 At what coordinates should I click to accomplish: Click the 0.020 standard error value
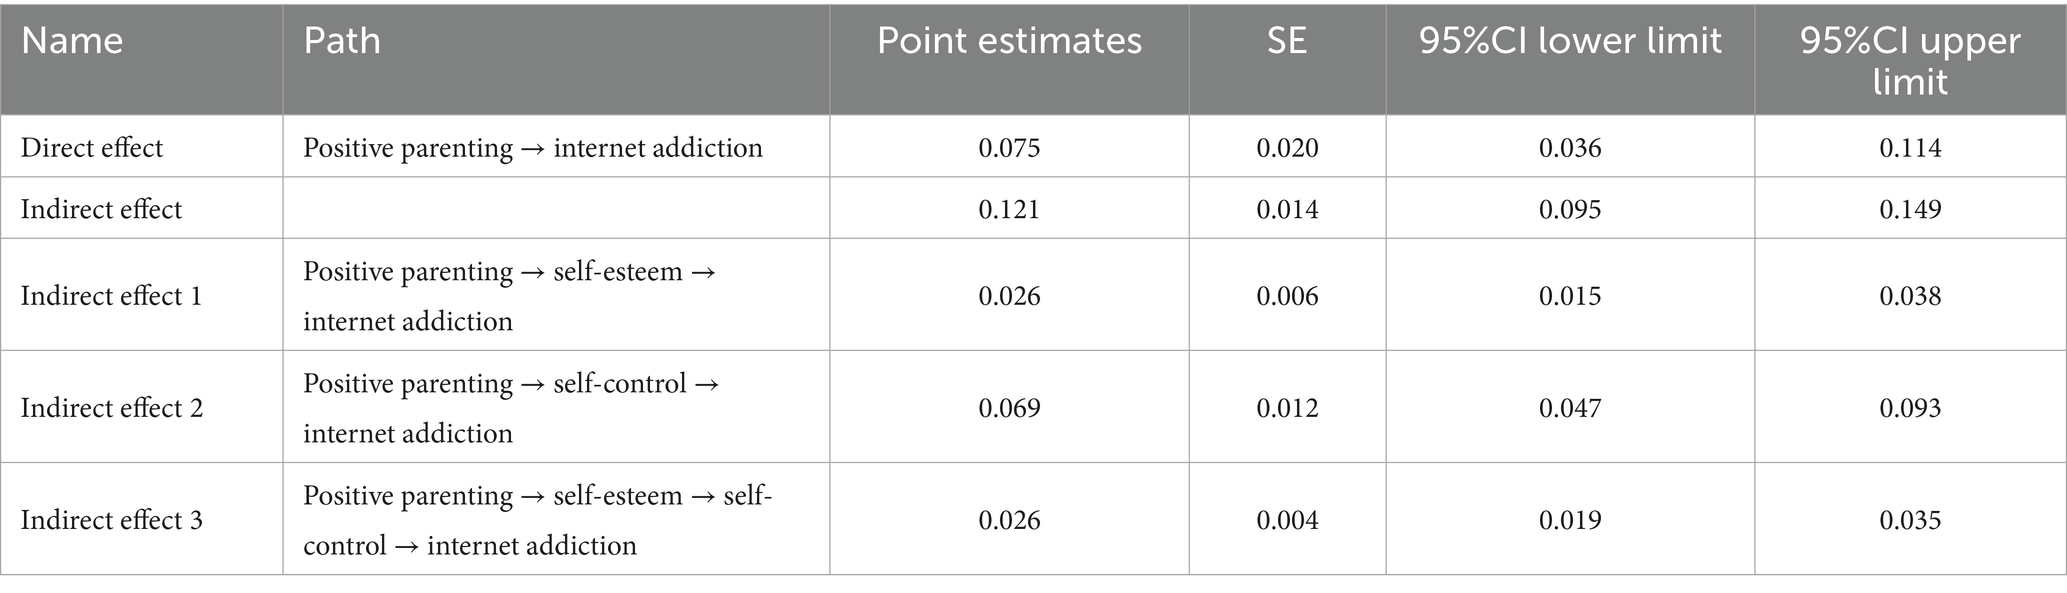point(1287,148)
